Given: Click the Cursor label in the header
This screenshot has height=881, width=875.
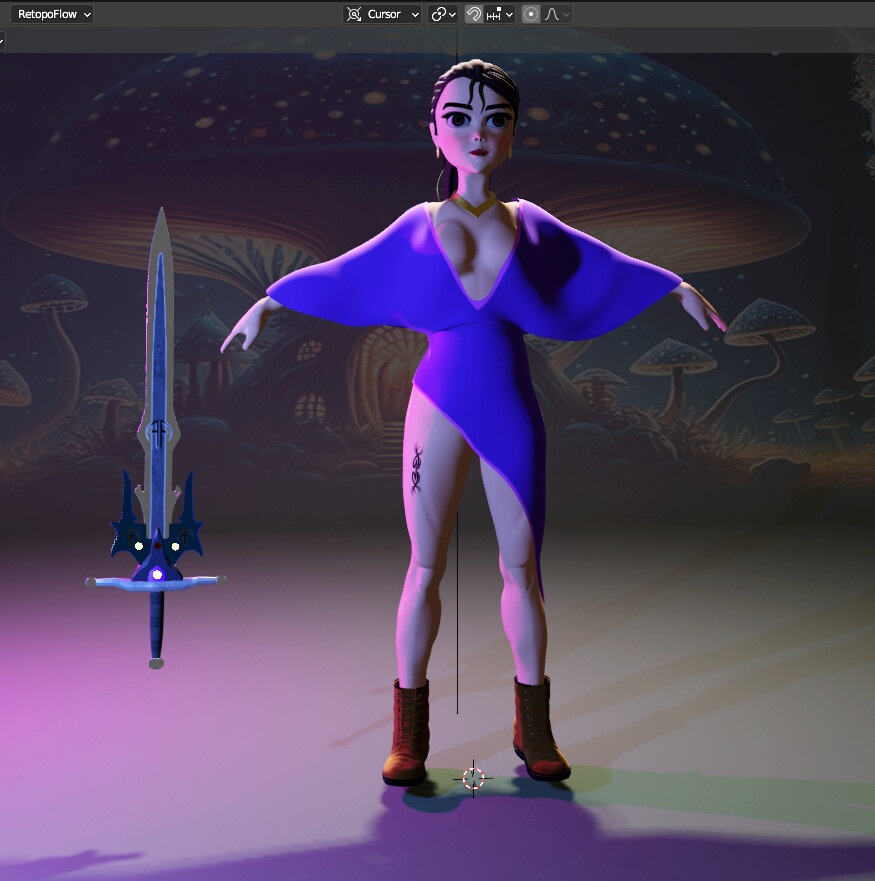Looking at the screenshot, I should click(385, 14).
